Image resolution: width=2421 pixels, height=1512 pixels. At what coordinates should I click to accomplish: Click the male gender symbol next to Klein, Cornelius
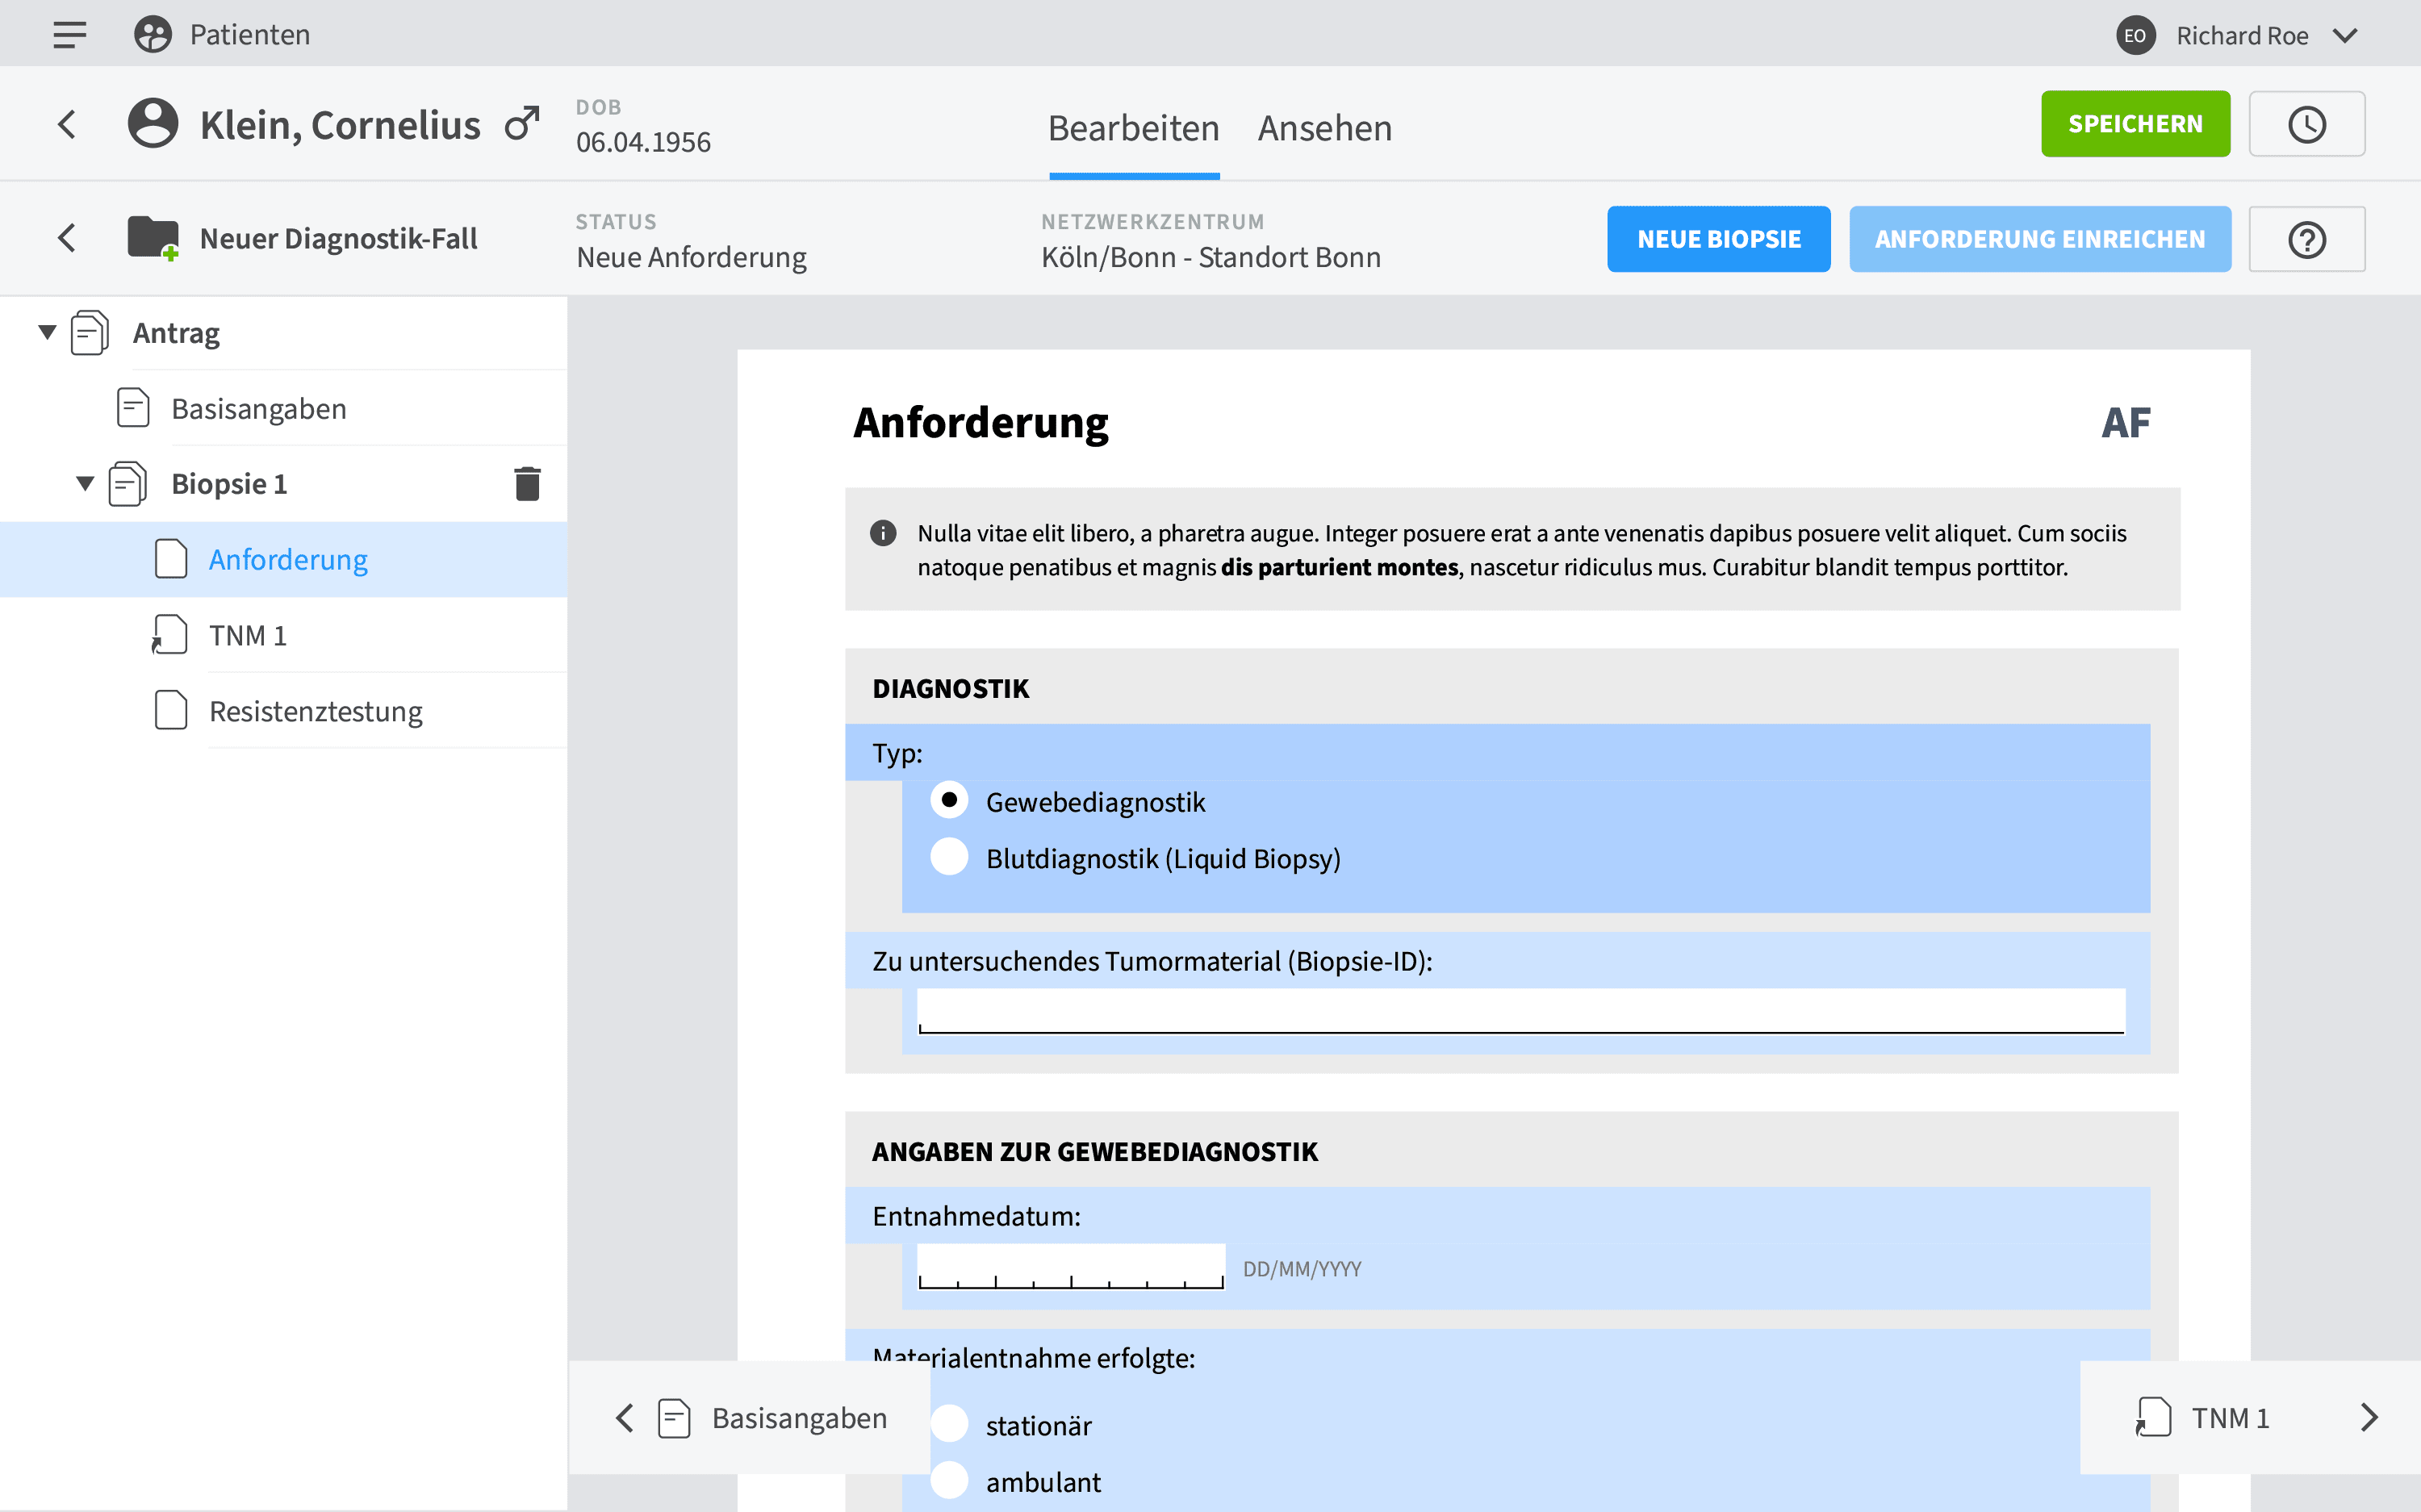pyautogui.click(x=521, y=123)
